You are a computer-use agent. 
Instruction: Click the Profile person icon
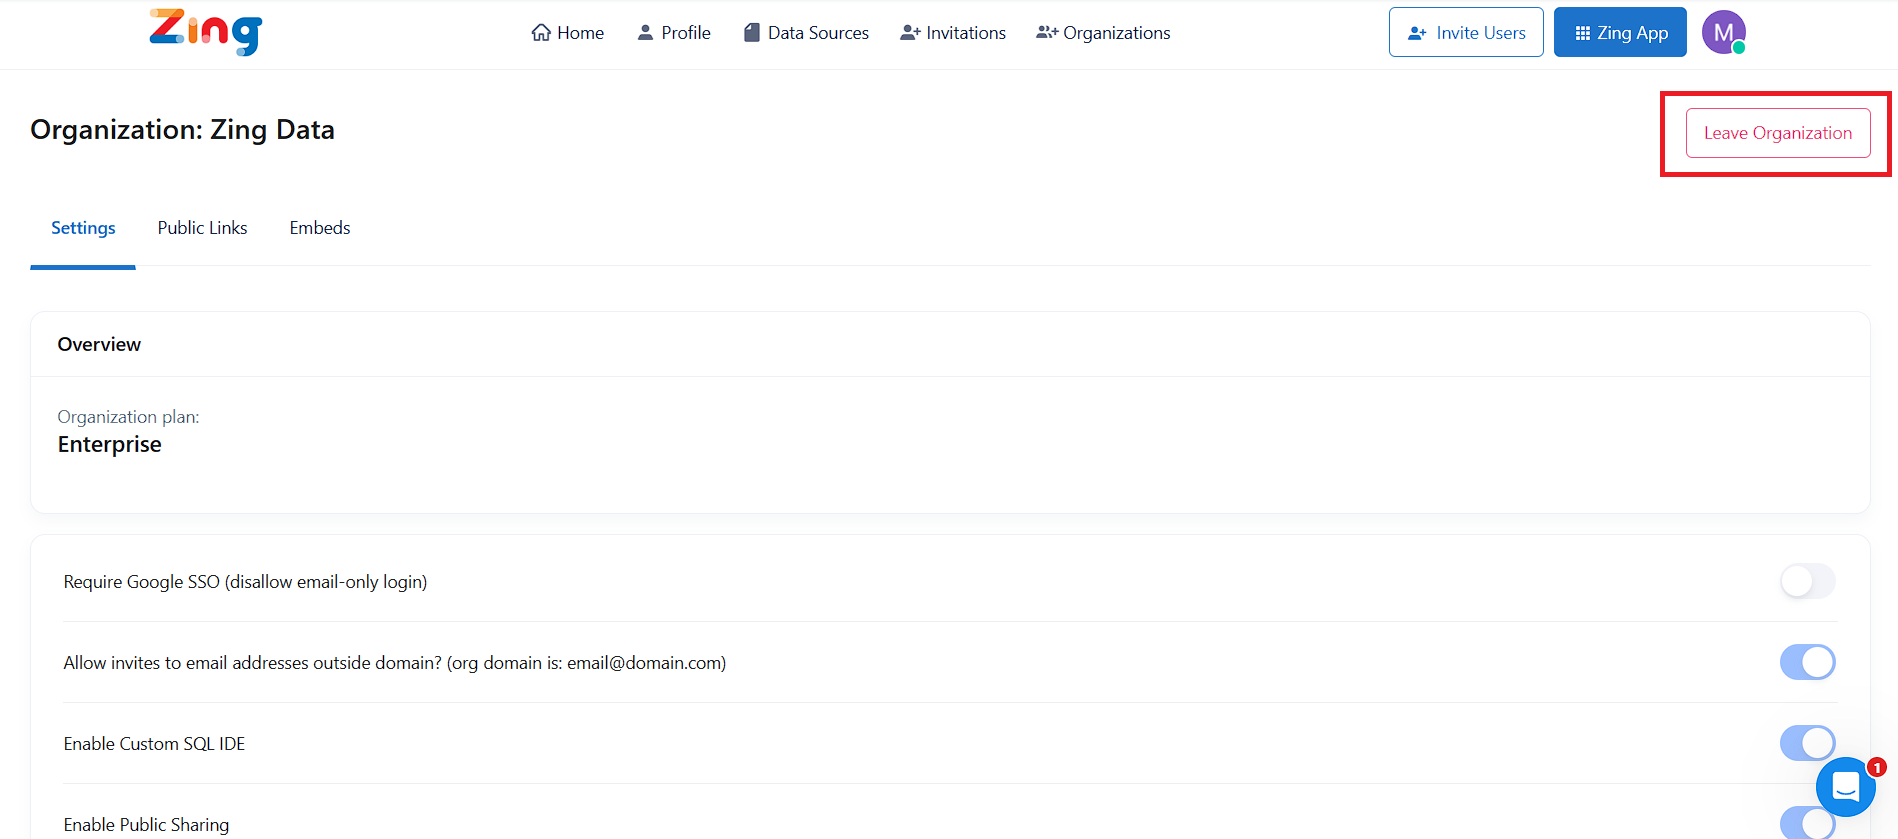point(645,33)
